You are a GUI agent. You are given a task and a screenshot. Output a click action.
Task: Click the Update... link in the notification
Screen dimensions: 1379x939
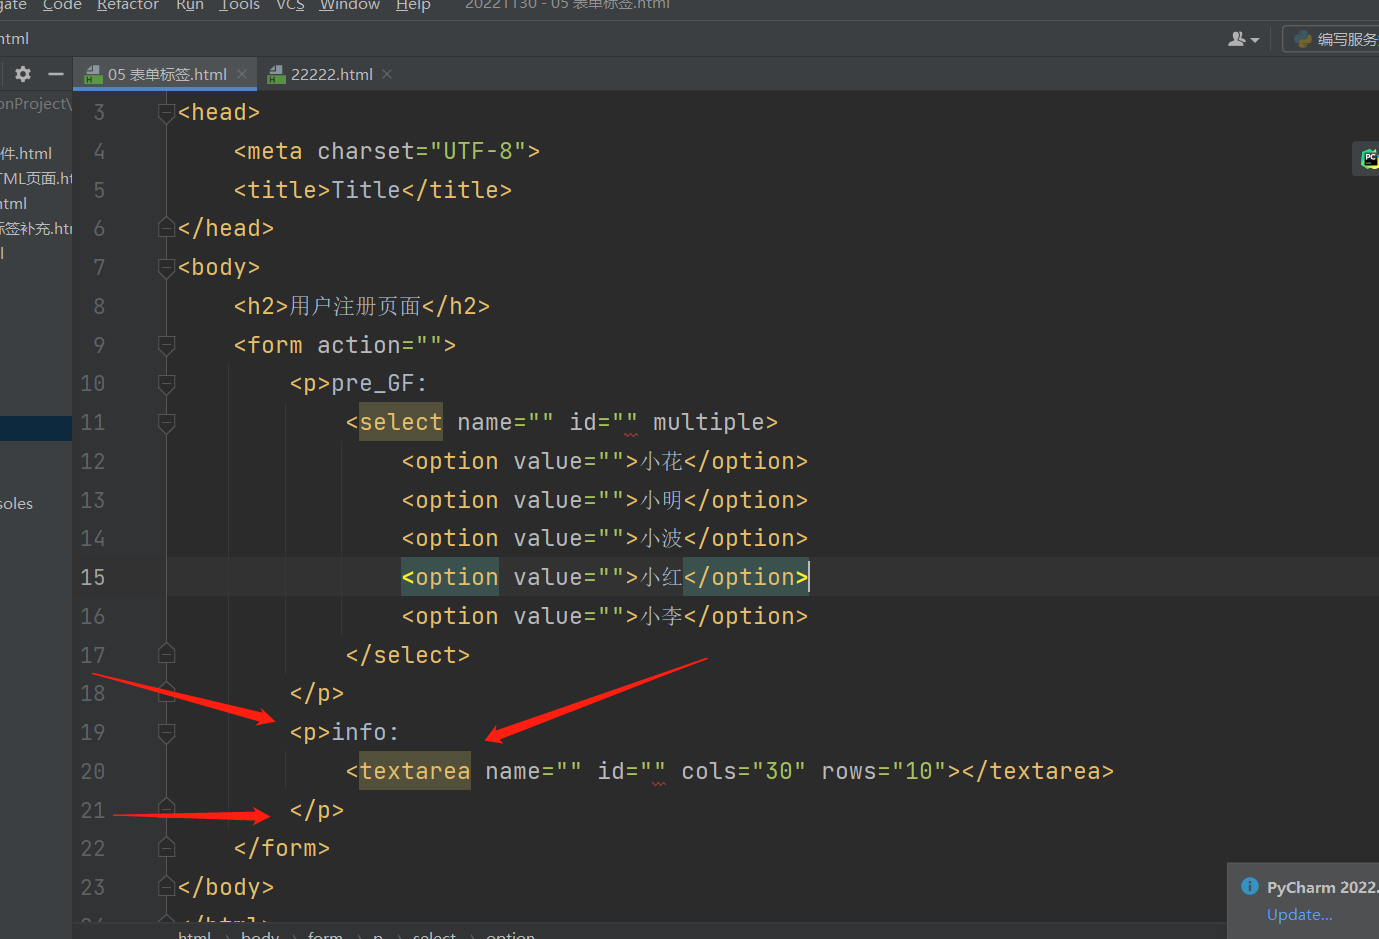[1299, 914]
